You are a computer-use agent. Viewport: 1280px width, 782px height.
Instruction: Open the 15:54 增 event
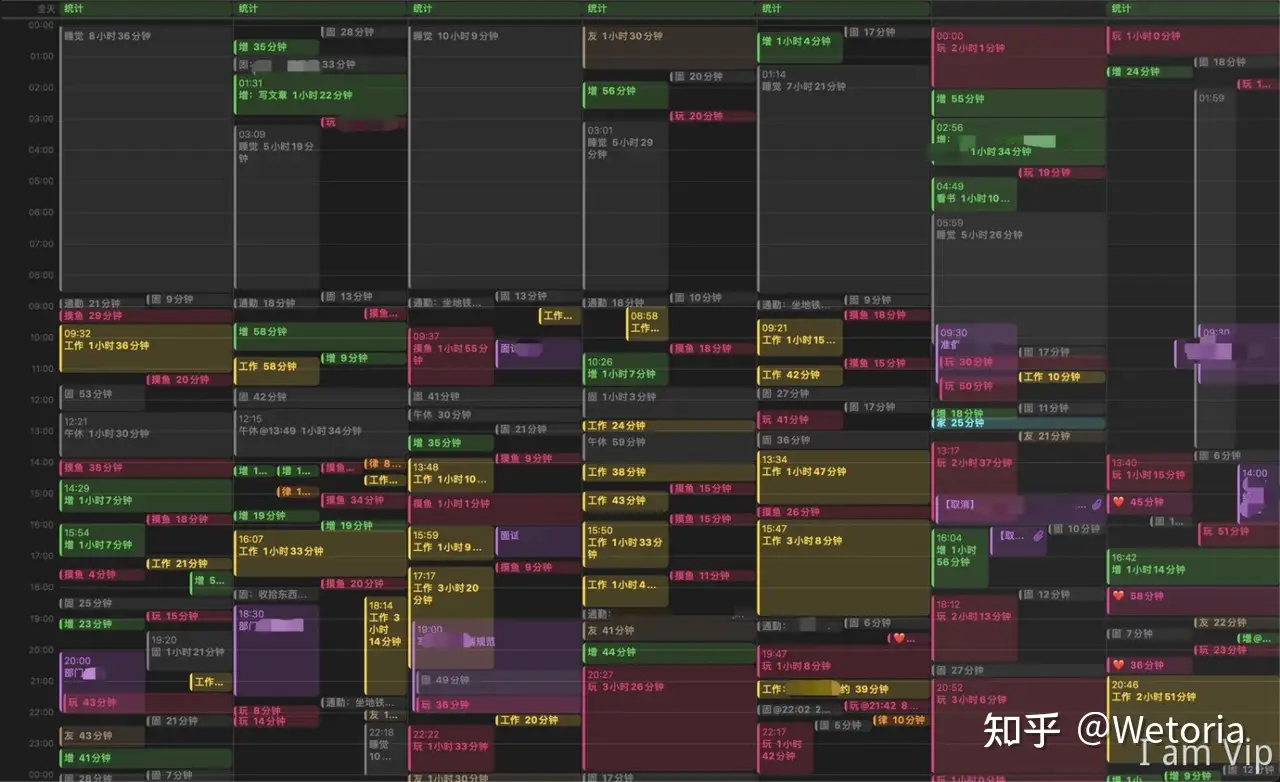tap(102, 540)
